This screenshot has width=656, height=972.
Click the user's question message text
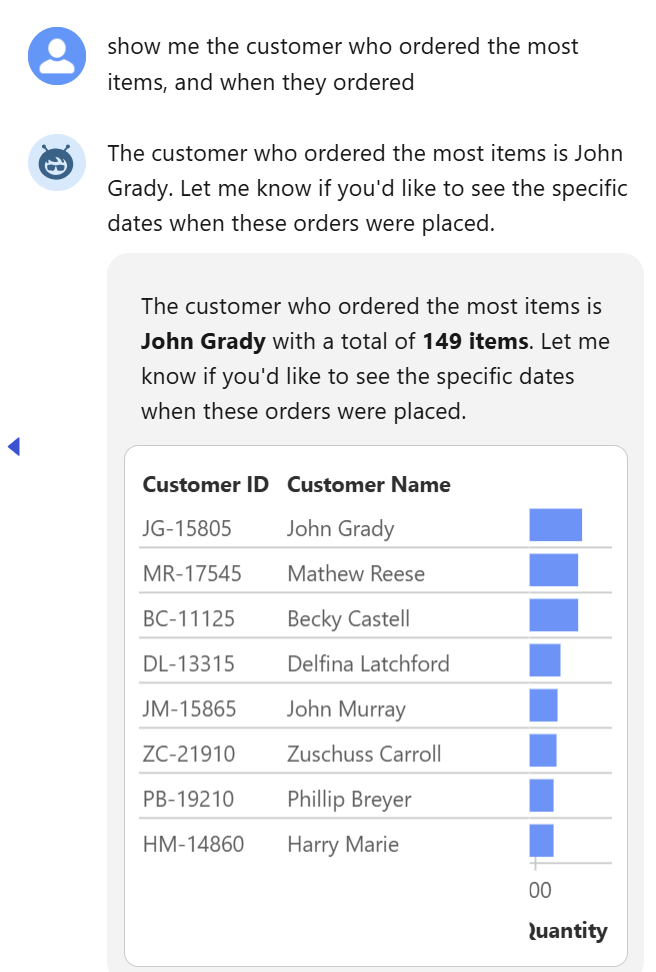tap(343, 64)
